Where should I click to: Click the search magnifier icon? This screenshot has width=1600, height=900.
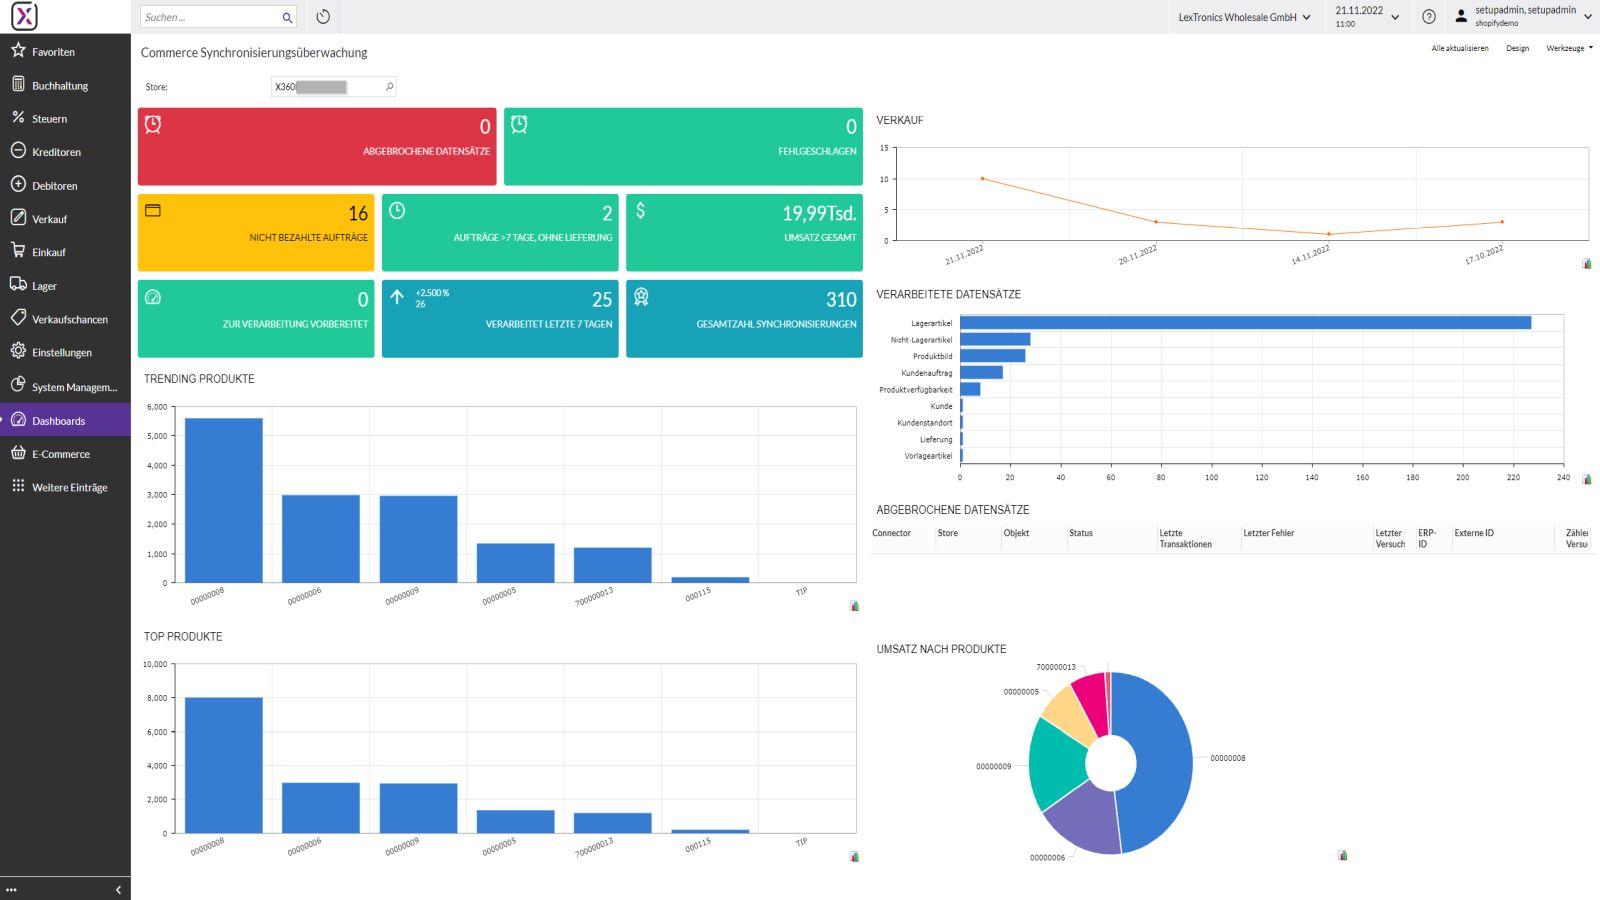(287, 17)
